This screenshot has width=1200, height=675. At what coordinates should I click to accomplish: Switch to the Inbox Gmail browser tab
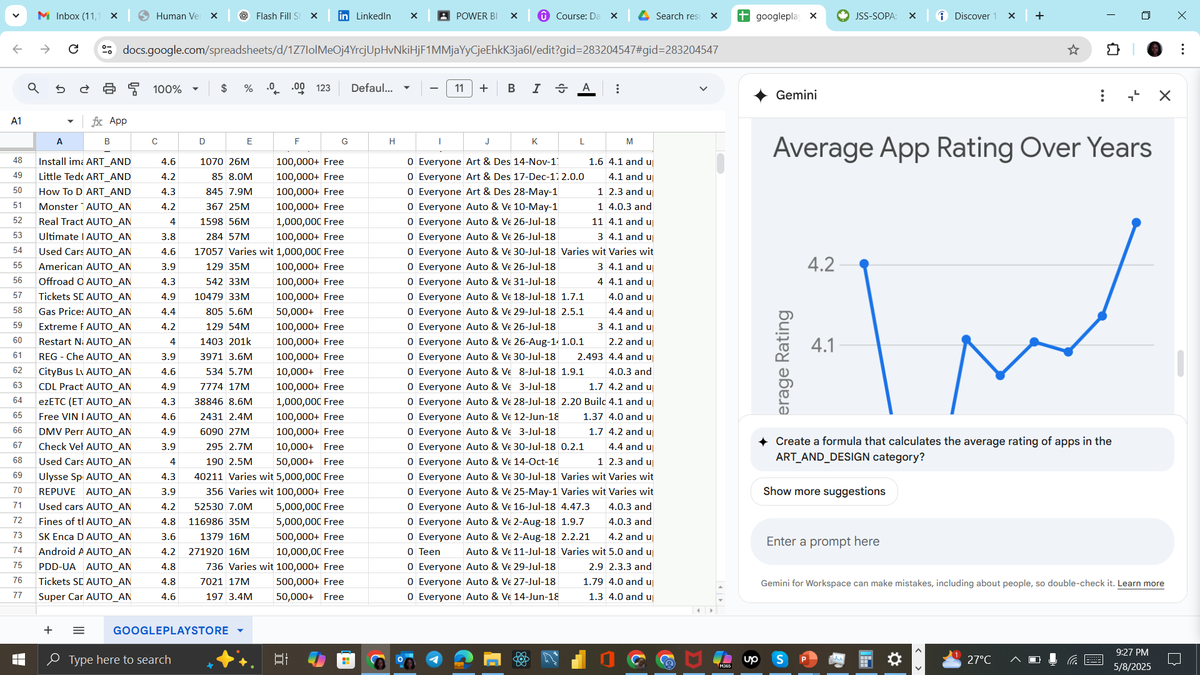tap(80, 16)
